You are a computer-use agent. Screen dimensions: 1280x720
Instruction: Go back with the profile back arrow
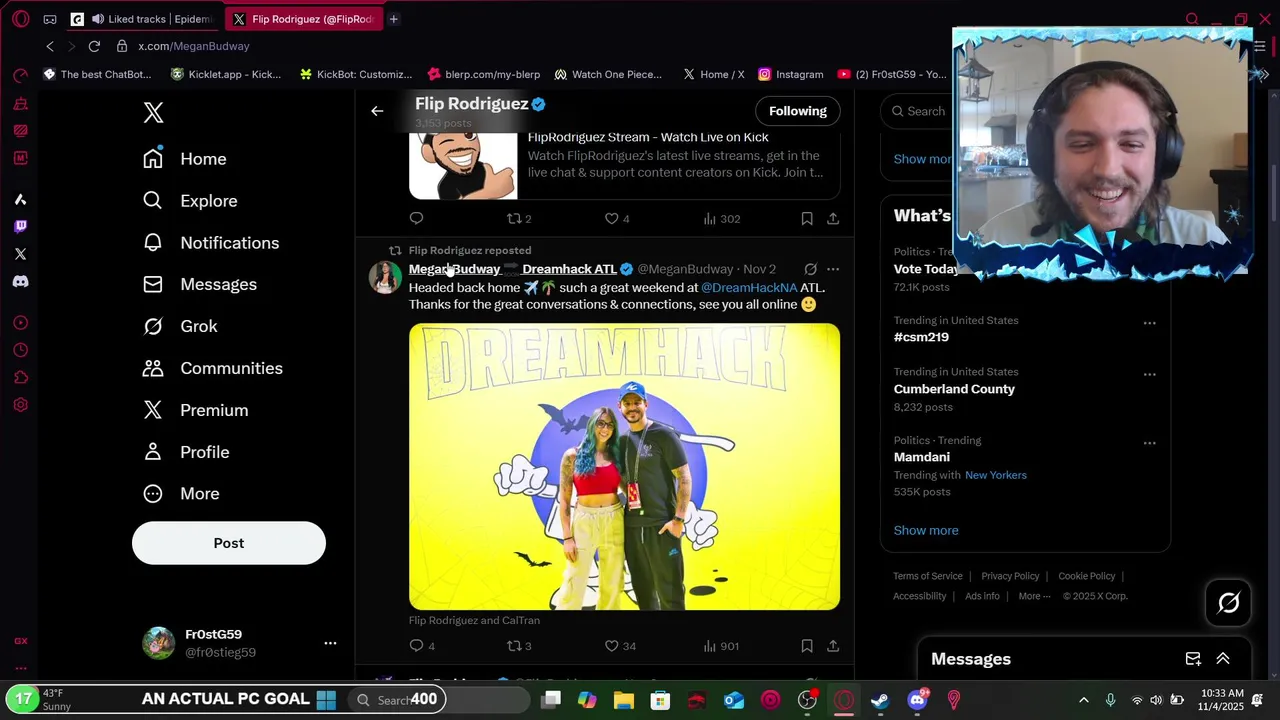pos(377,111)
